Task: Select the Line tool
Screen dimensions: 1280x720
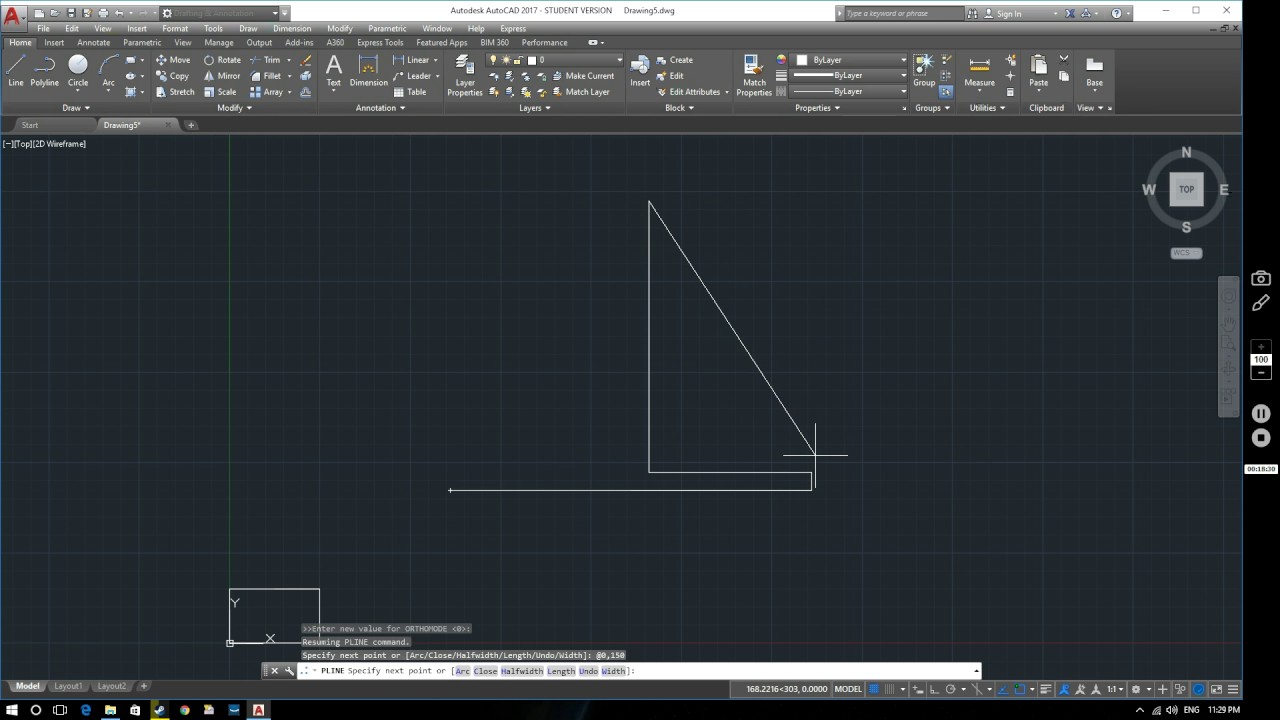Action: tap(16, 70)
